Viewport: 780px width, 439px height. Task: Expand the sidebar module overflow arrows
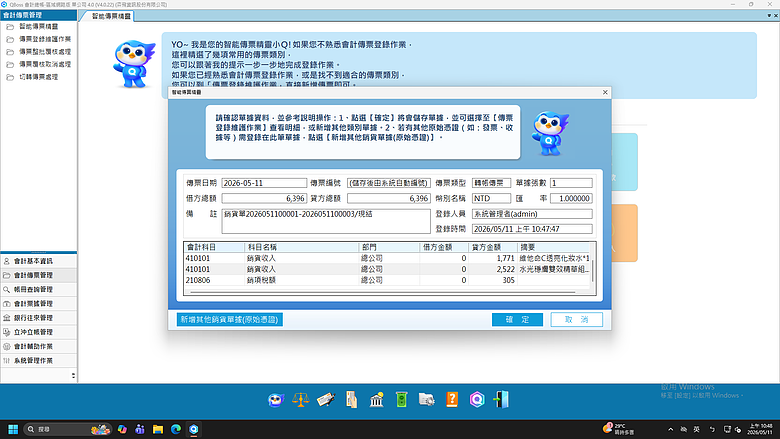(74, 375)
